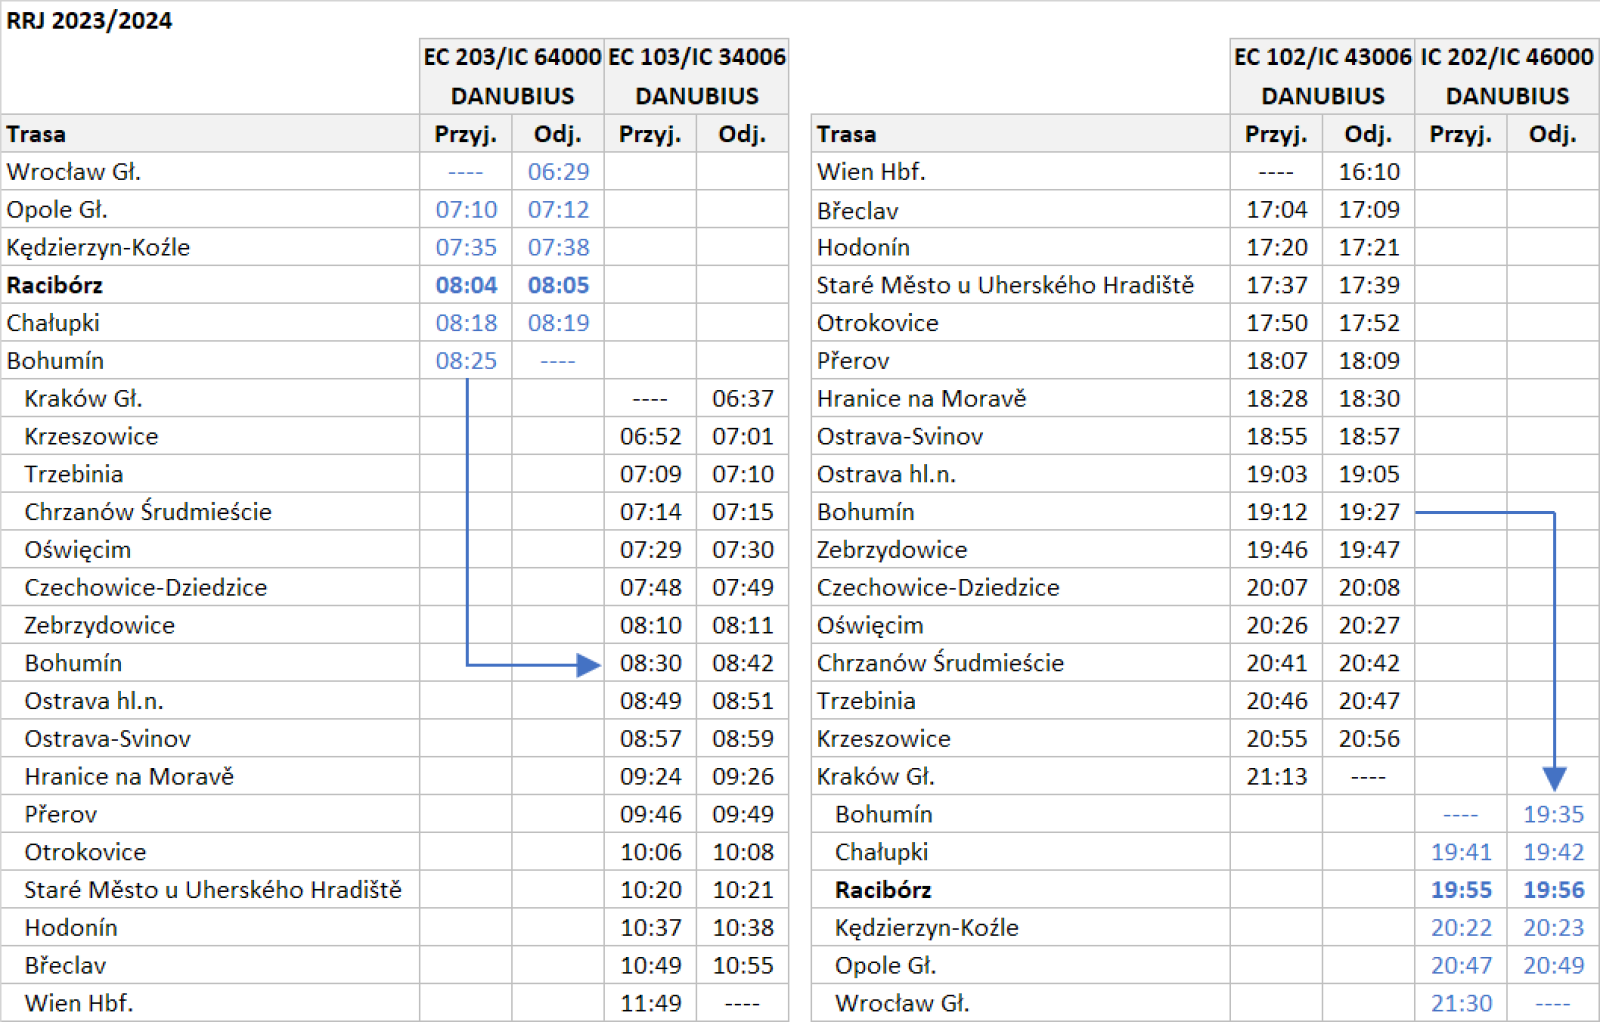This screenshot has height=1022, width=1600.
Task: Select the 19:27 Bohumín departure time
Action: coord(1369,512)
